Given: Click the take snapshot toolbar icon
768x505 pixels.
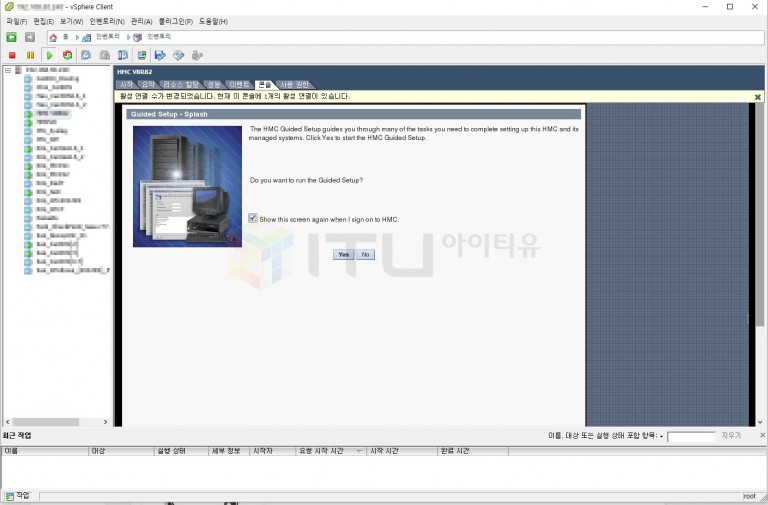Looking at the screenshot, I should point(86,55).
